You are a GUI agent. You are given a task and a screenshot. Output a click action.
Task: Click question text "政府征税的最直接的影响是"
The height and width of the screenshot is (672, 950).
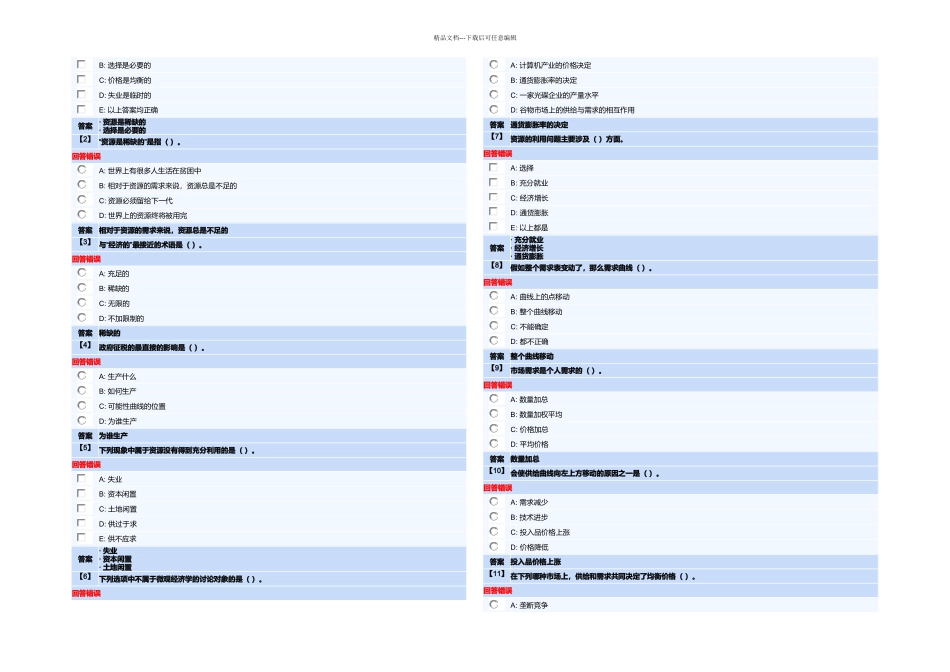pyautogui.click(x=142, y=348)
